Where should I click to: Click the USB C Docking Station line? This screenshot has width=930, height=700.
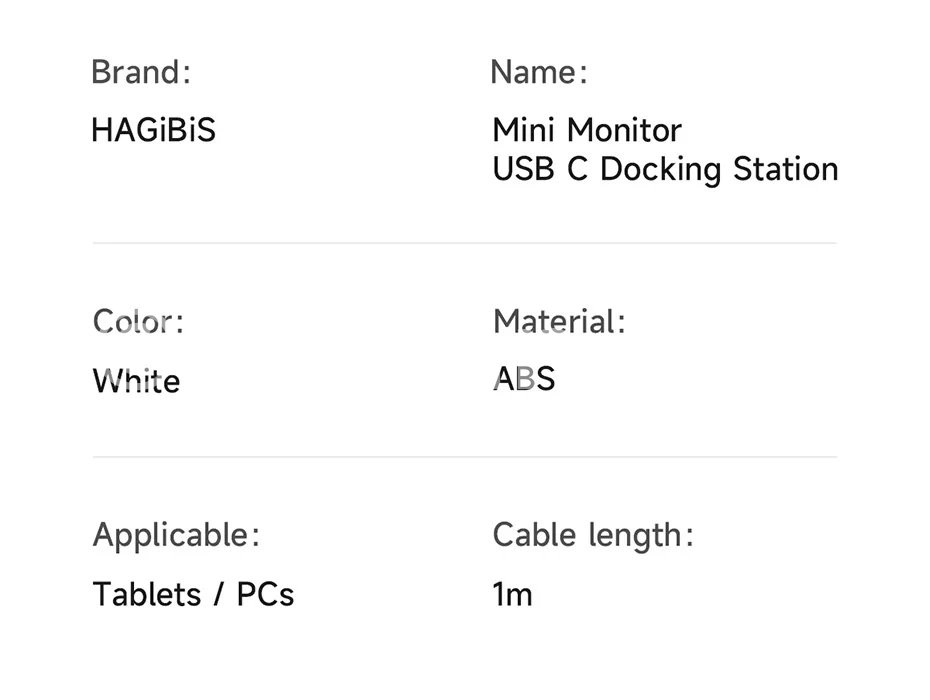[665, 169]
